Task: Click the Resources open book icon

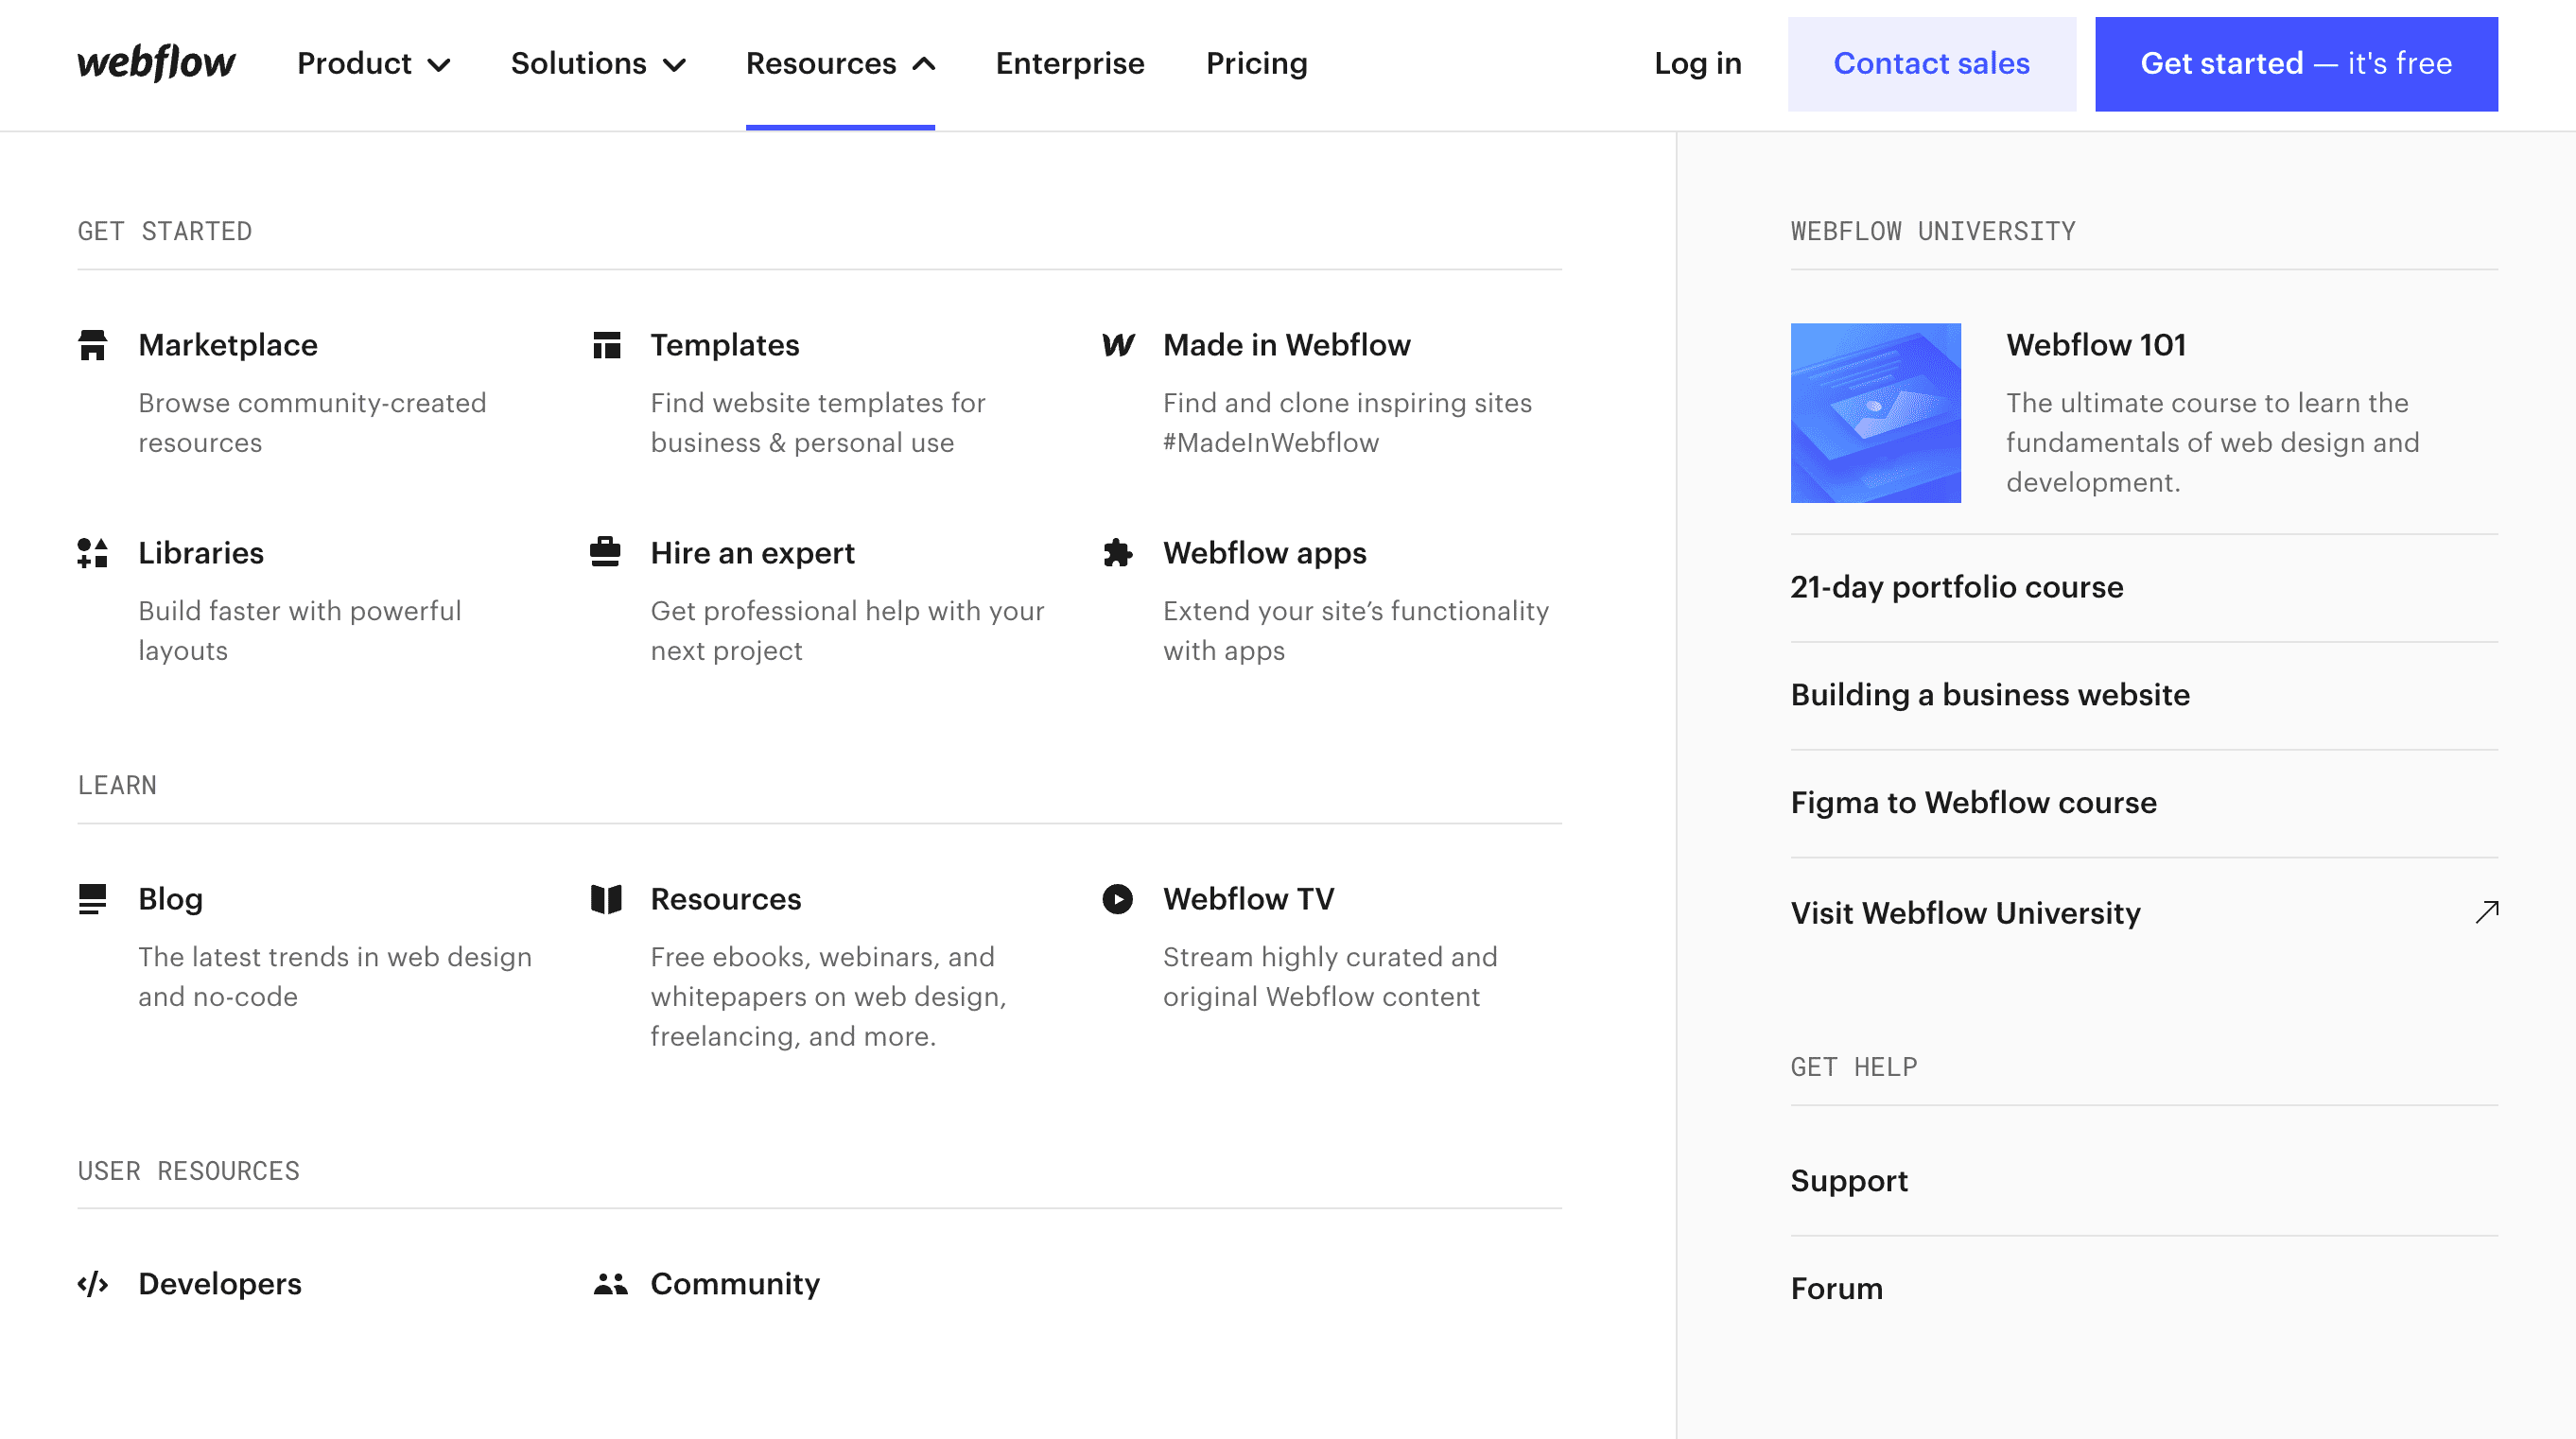Action: coord(606,899)
